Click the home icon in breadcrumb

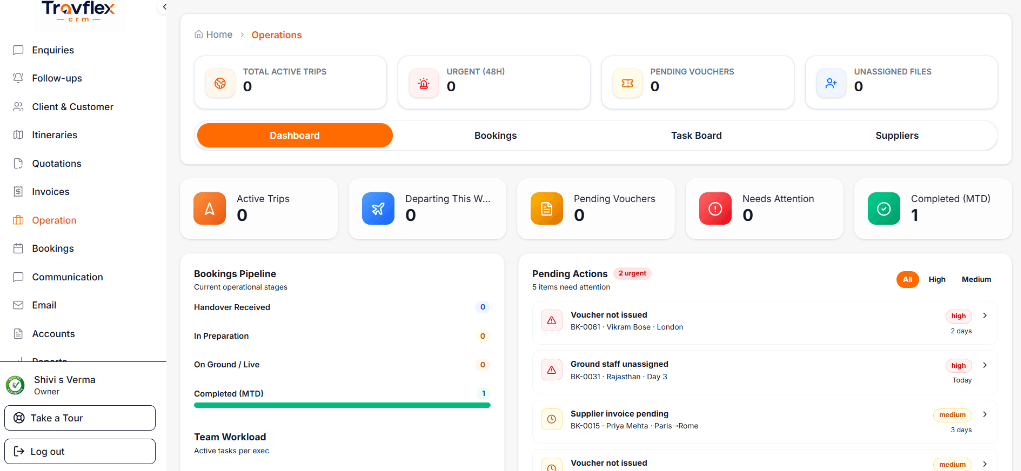199,35
